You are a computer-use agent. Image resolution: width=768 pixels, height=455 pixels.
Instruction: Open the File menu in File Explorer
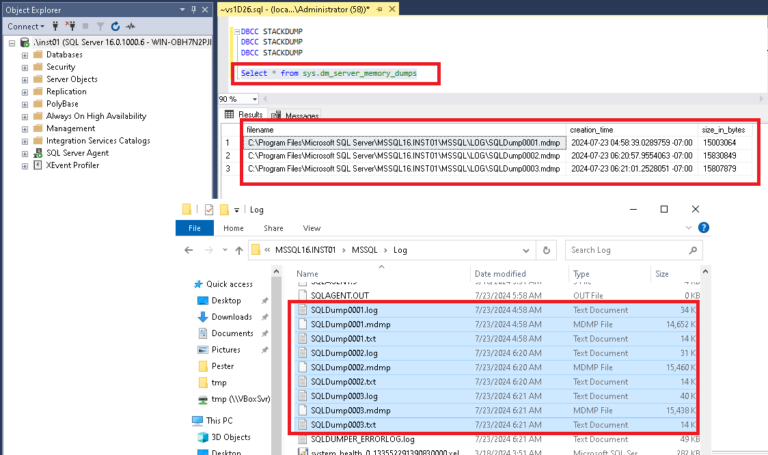(x=195, y=228)
